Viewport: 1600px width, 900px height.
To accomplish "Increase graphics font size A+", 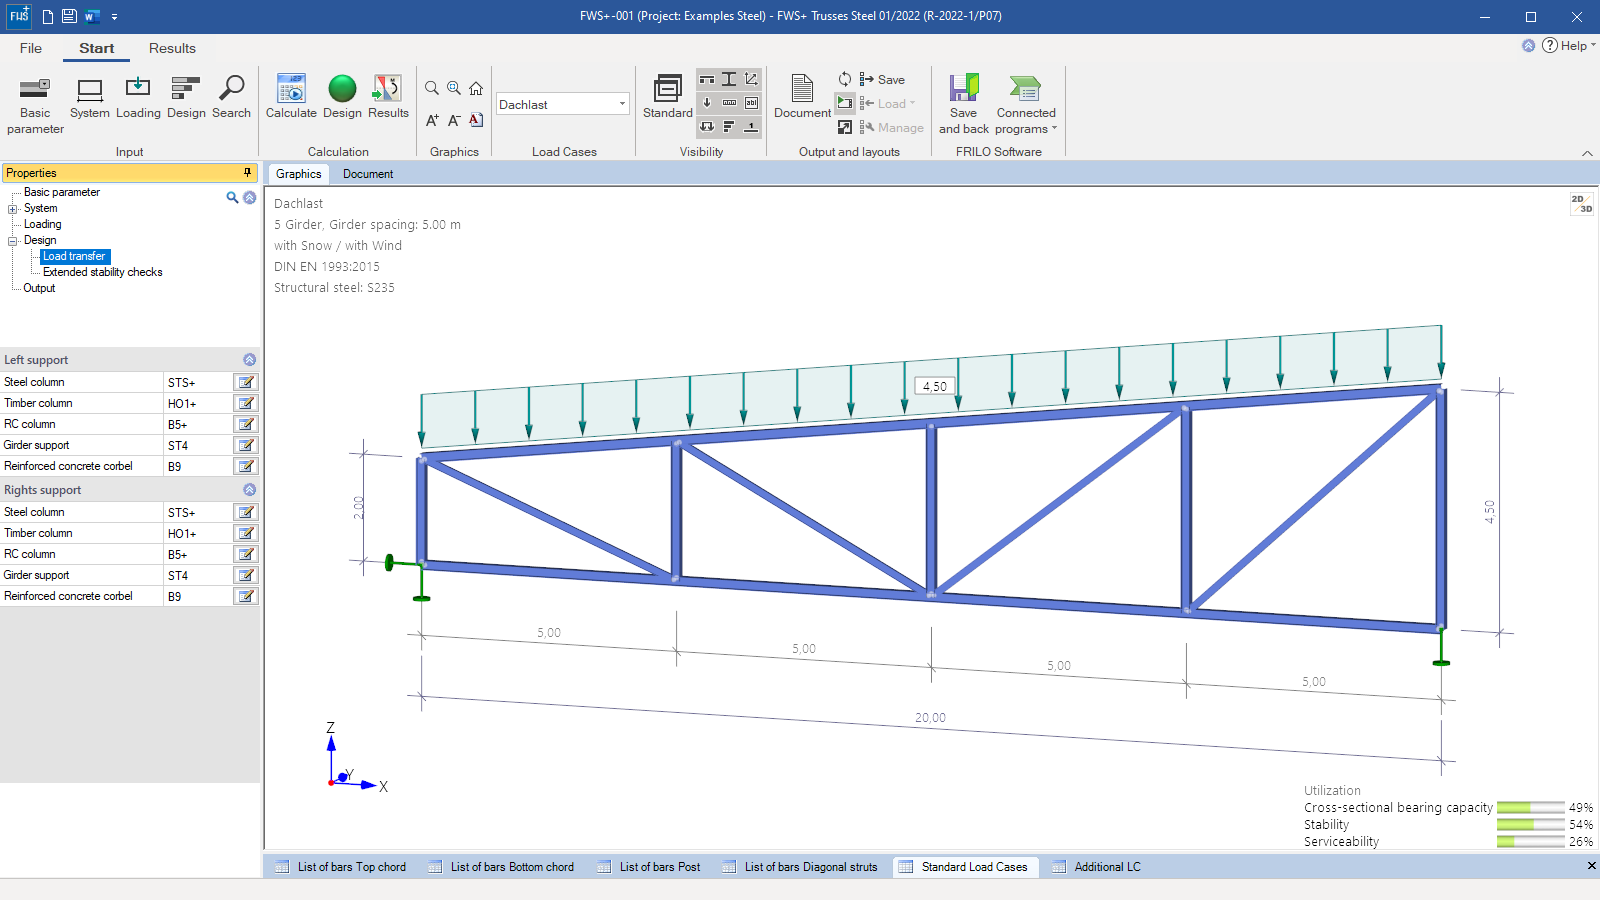I will [x=432, y=120].
